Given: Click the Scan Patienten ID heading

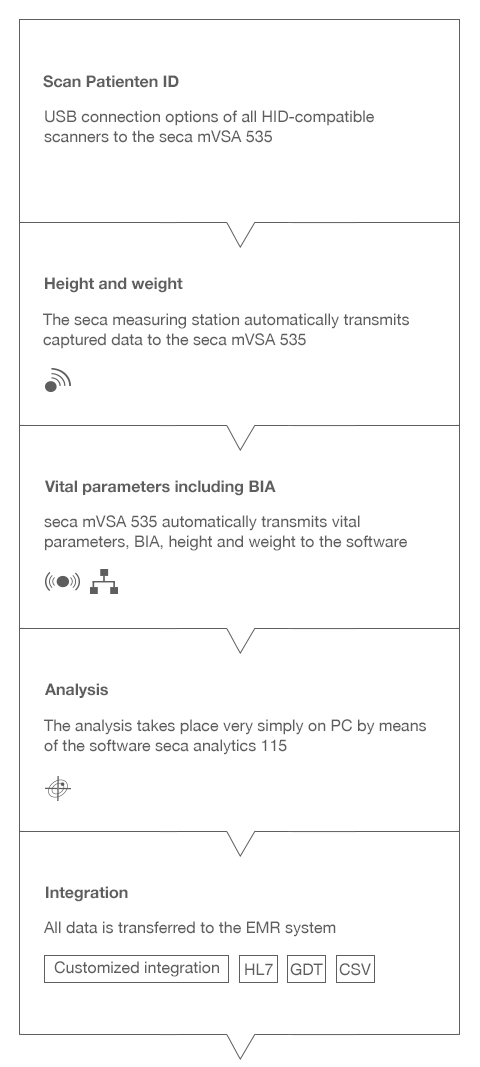Looking at the screenshot, I should click(x=111, y=82).
